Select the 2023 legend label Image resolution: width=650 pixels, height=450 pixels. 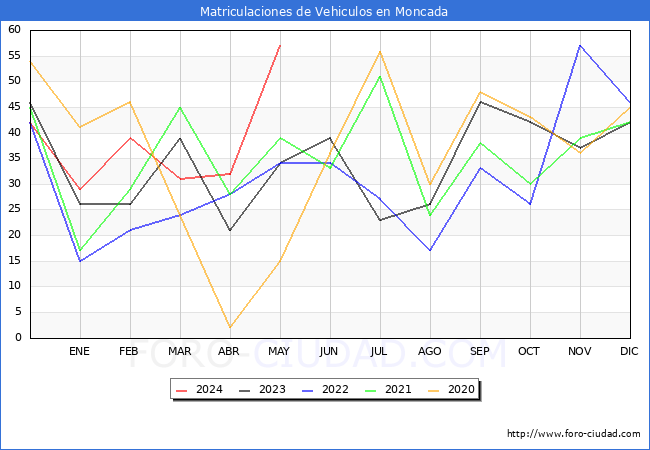click(x=272, y=390)
